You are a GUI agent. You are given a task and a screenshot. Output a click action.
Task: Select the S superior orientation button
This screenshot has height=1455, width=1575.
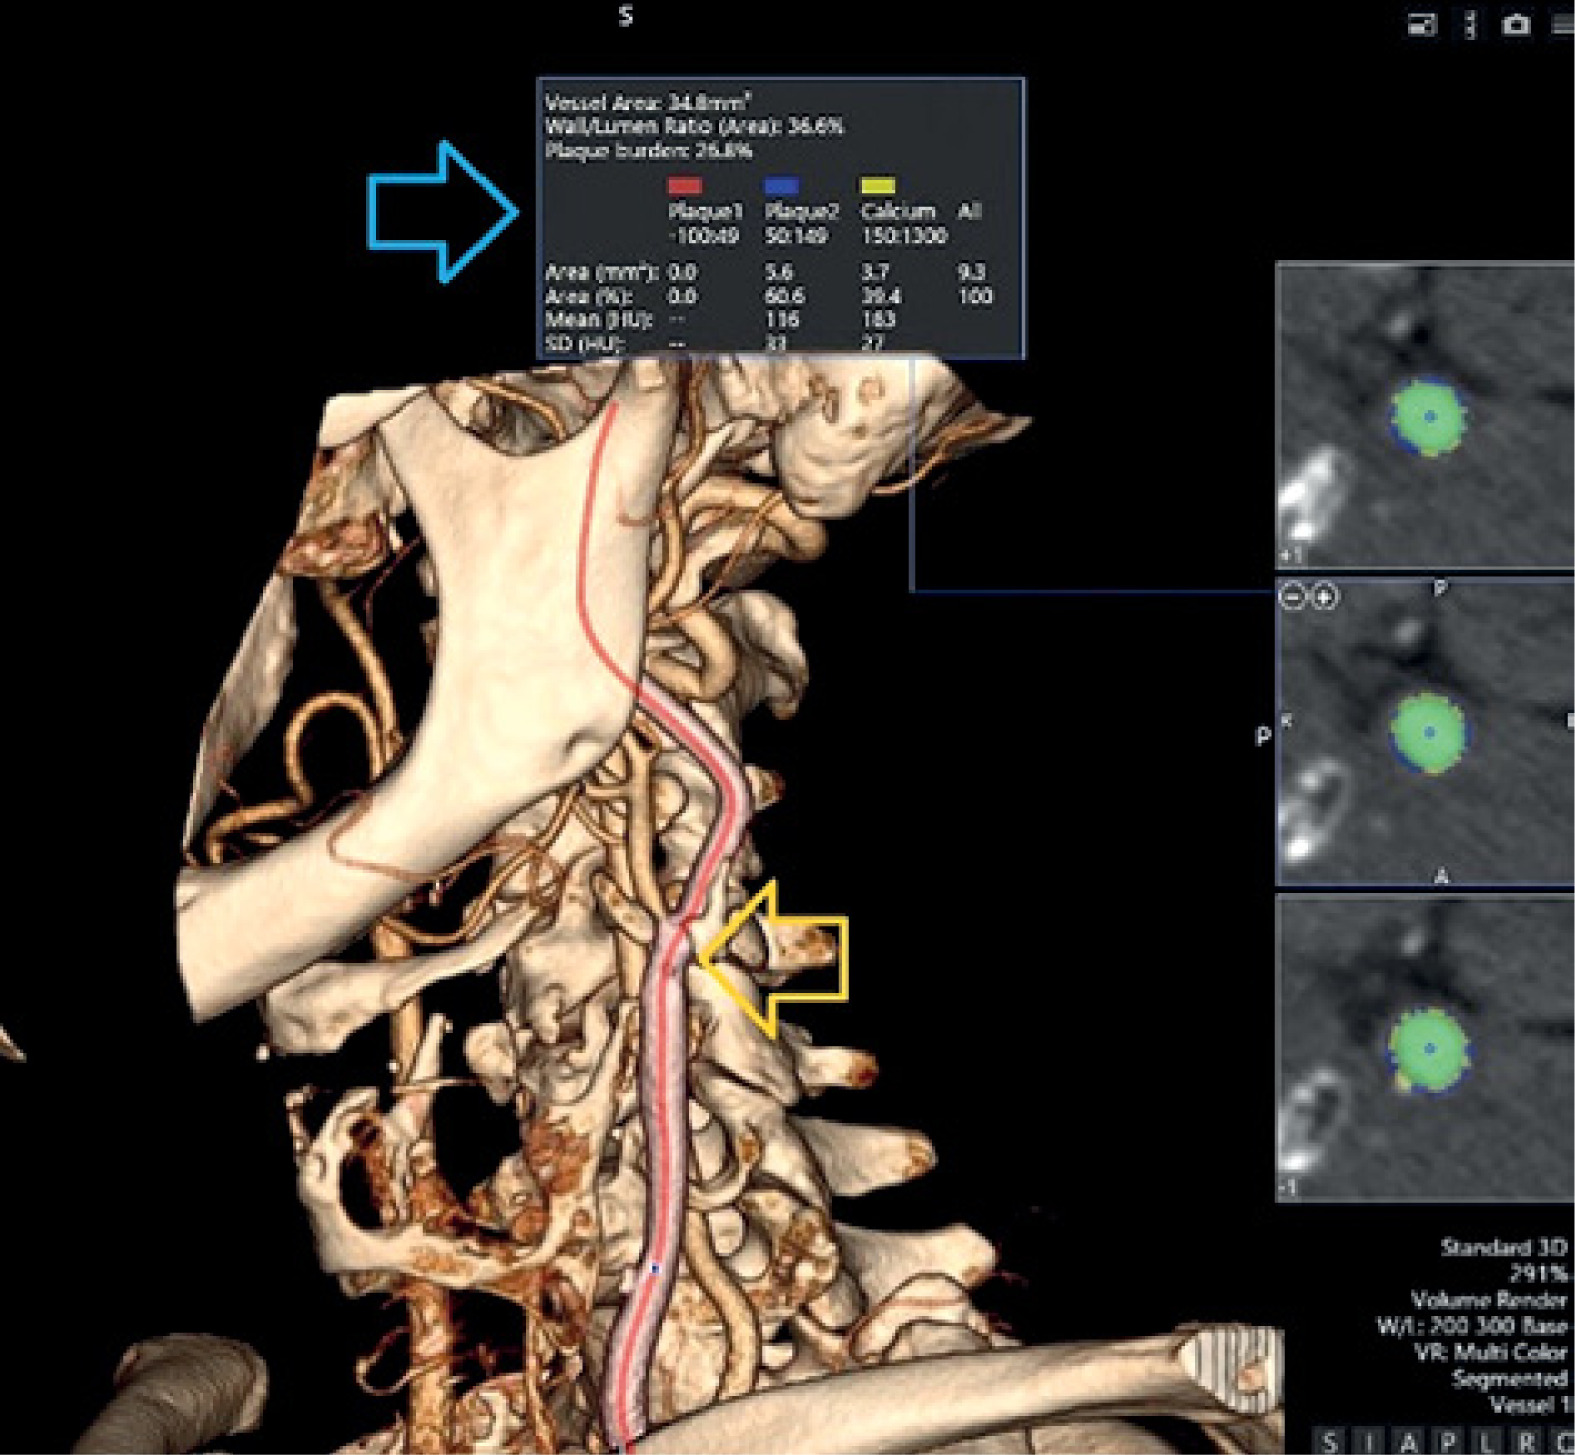(x=1329, y=1440)
